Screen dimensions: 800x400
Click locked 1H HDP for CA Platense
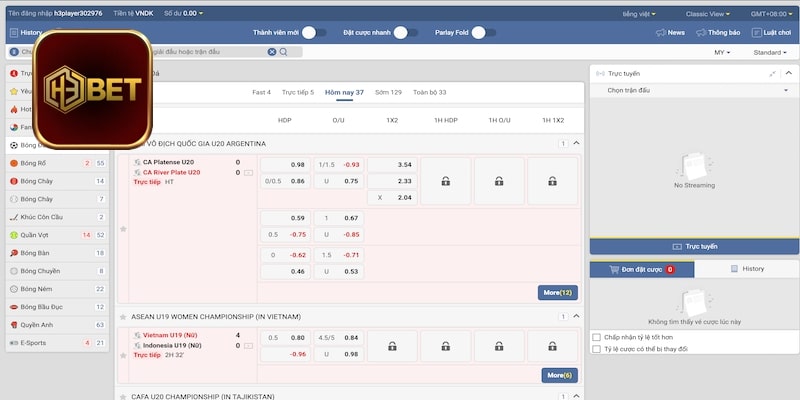coord(445,181)
